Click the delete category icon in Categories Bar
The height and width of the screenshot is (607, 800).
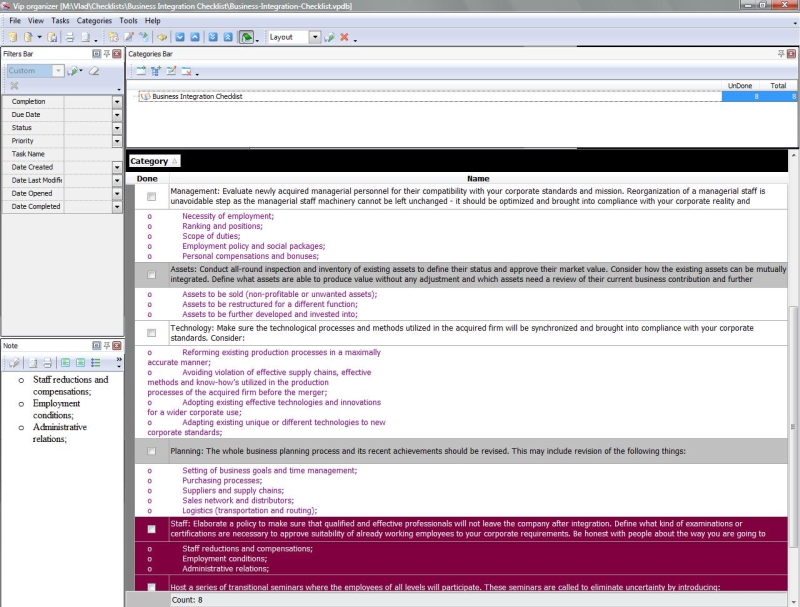tap(187, 71)
